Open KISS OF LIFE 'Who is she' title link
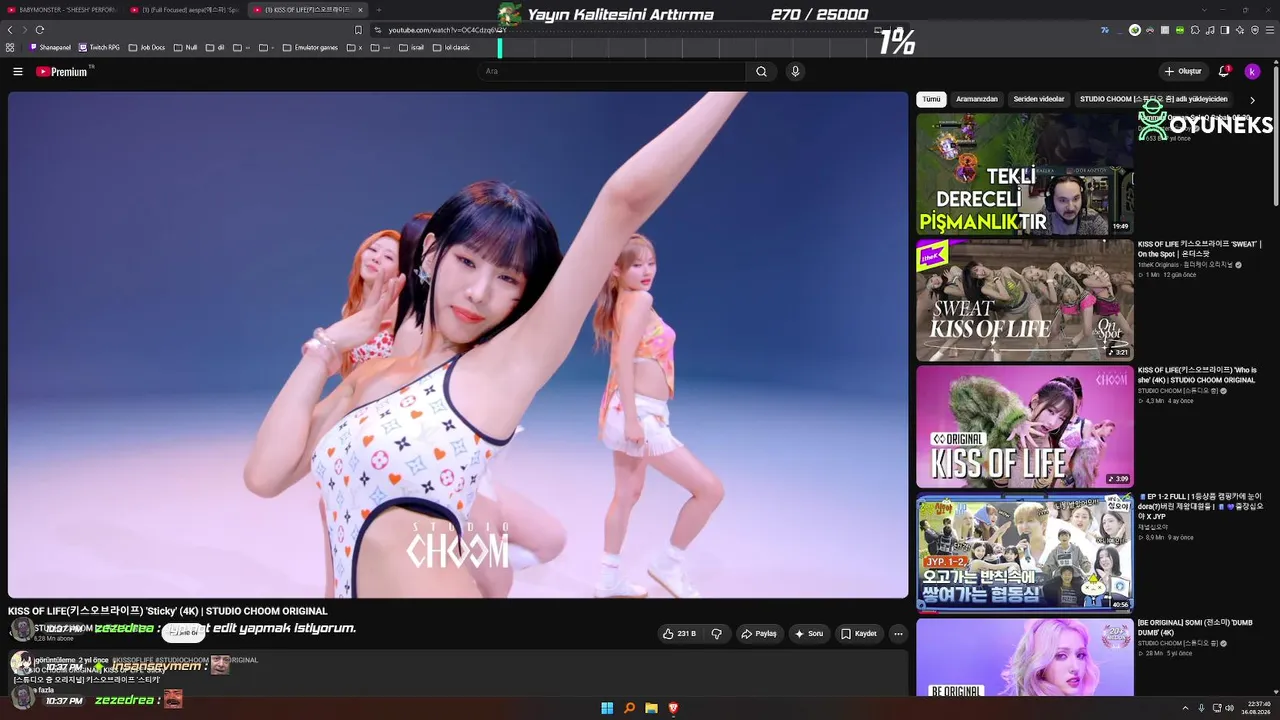The image size is (1280, 720). [1197, 375]
